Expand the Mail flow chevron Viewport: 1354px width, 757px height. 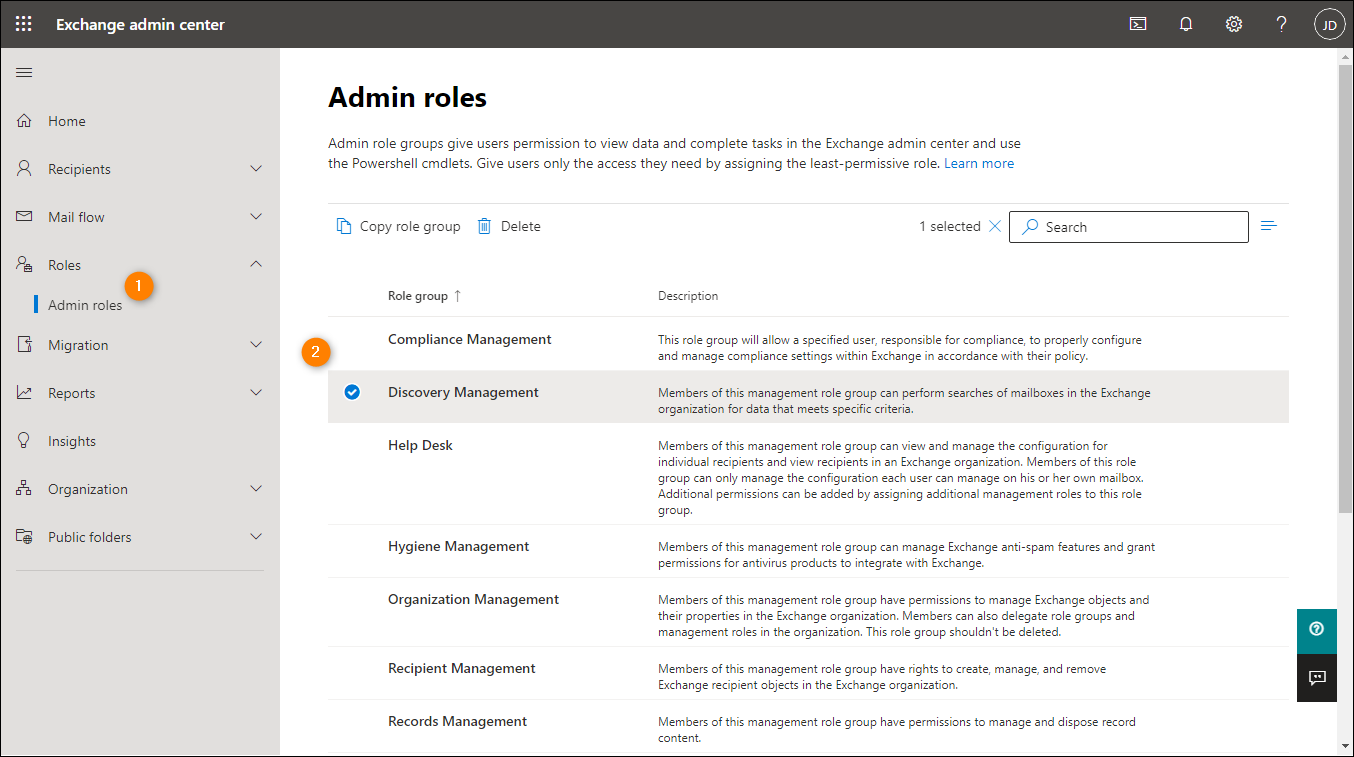tap(256, 217)
